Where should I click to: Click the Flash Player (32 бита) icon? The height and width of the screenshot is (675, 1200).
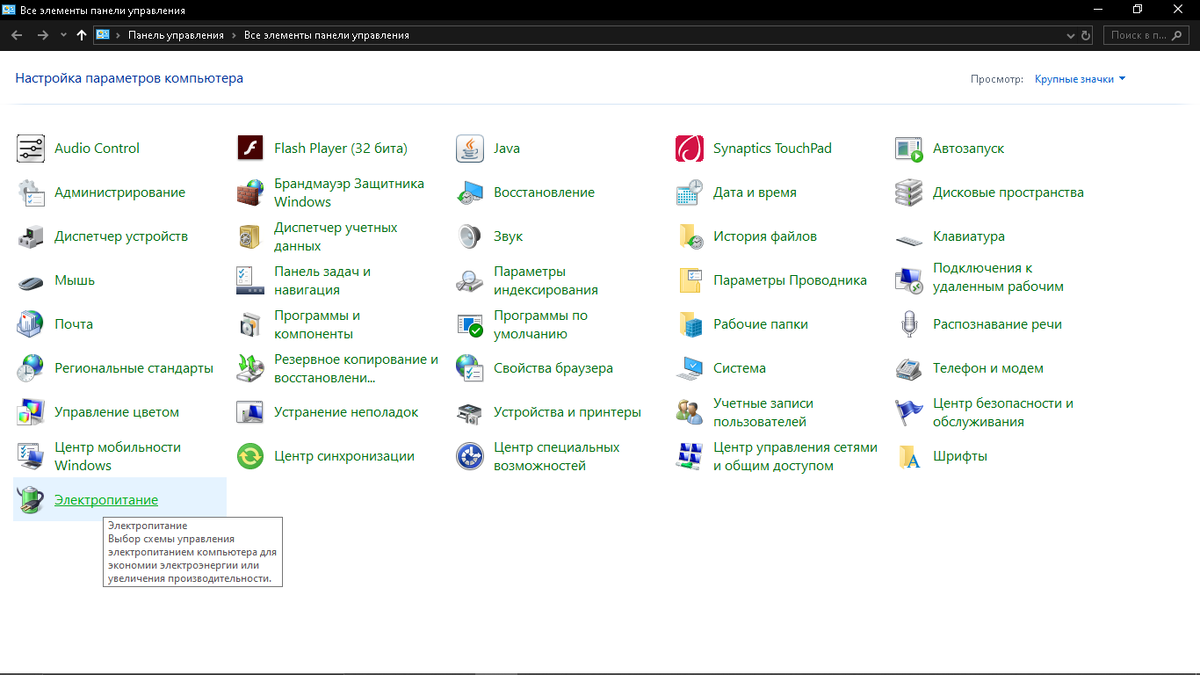tap(250, 148)
